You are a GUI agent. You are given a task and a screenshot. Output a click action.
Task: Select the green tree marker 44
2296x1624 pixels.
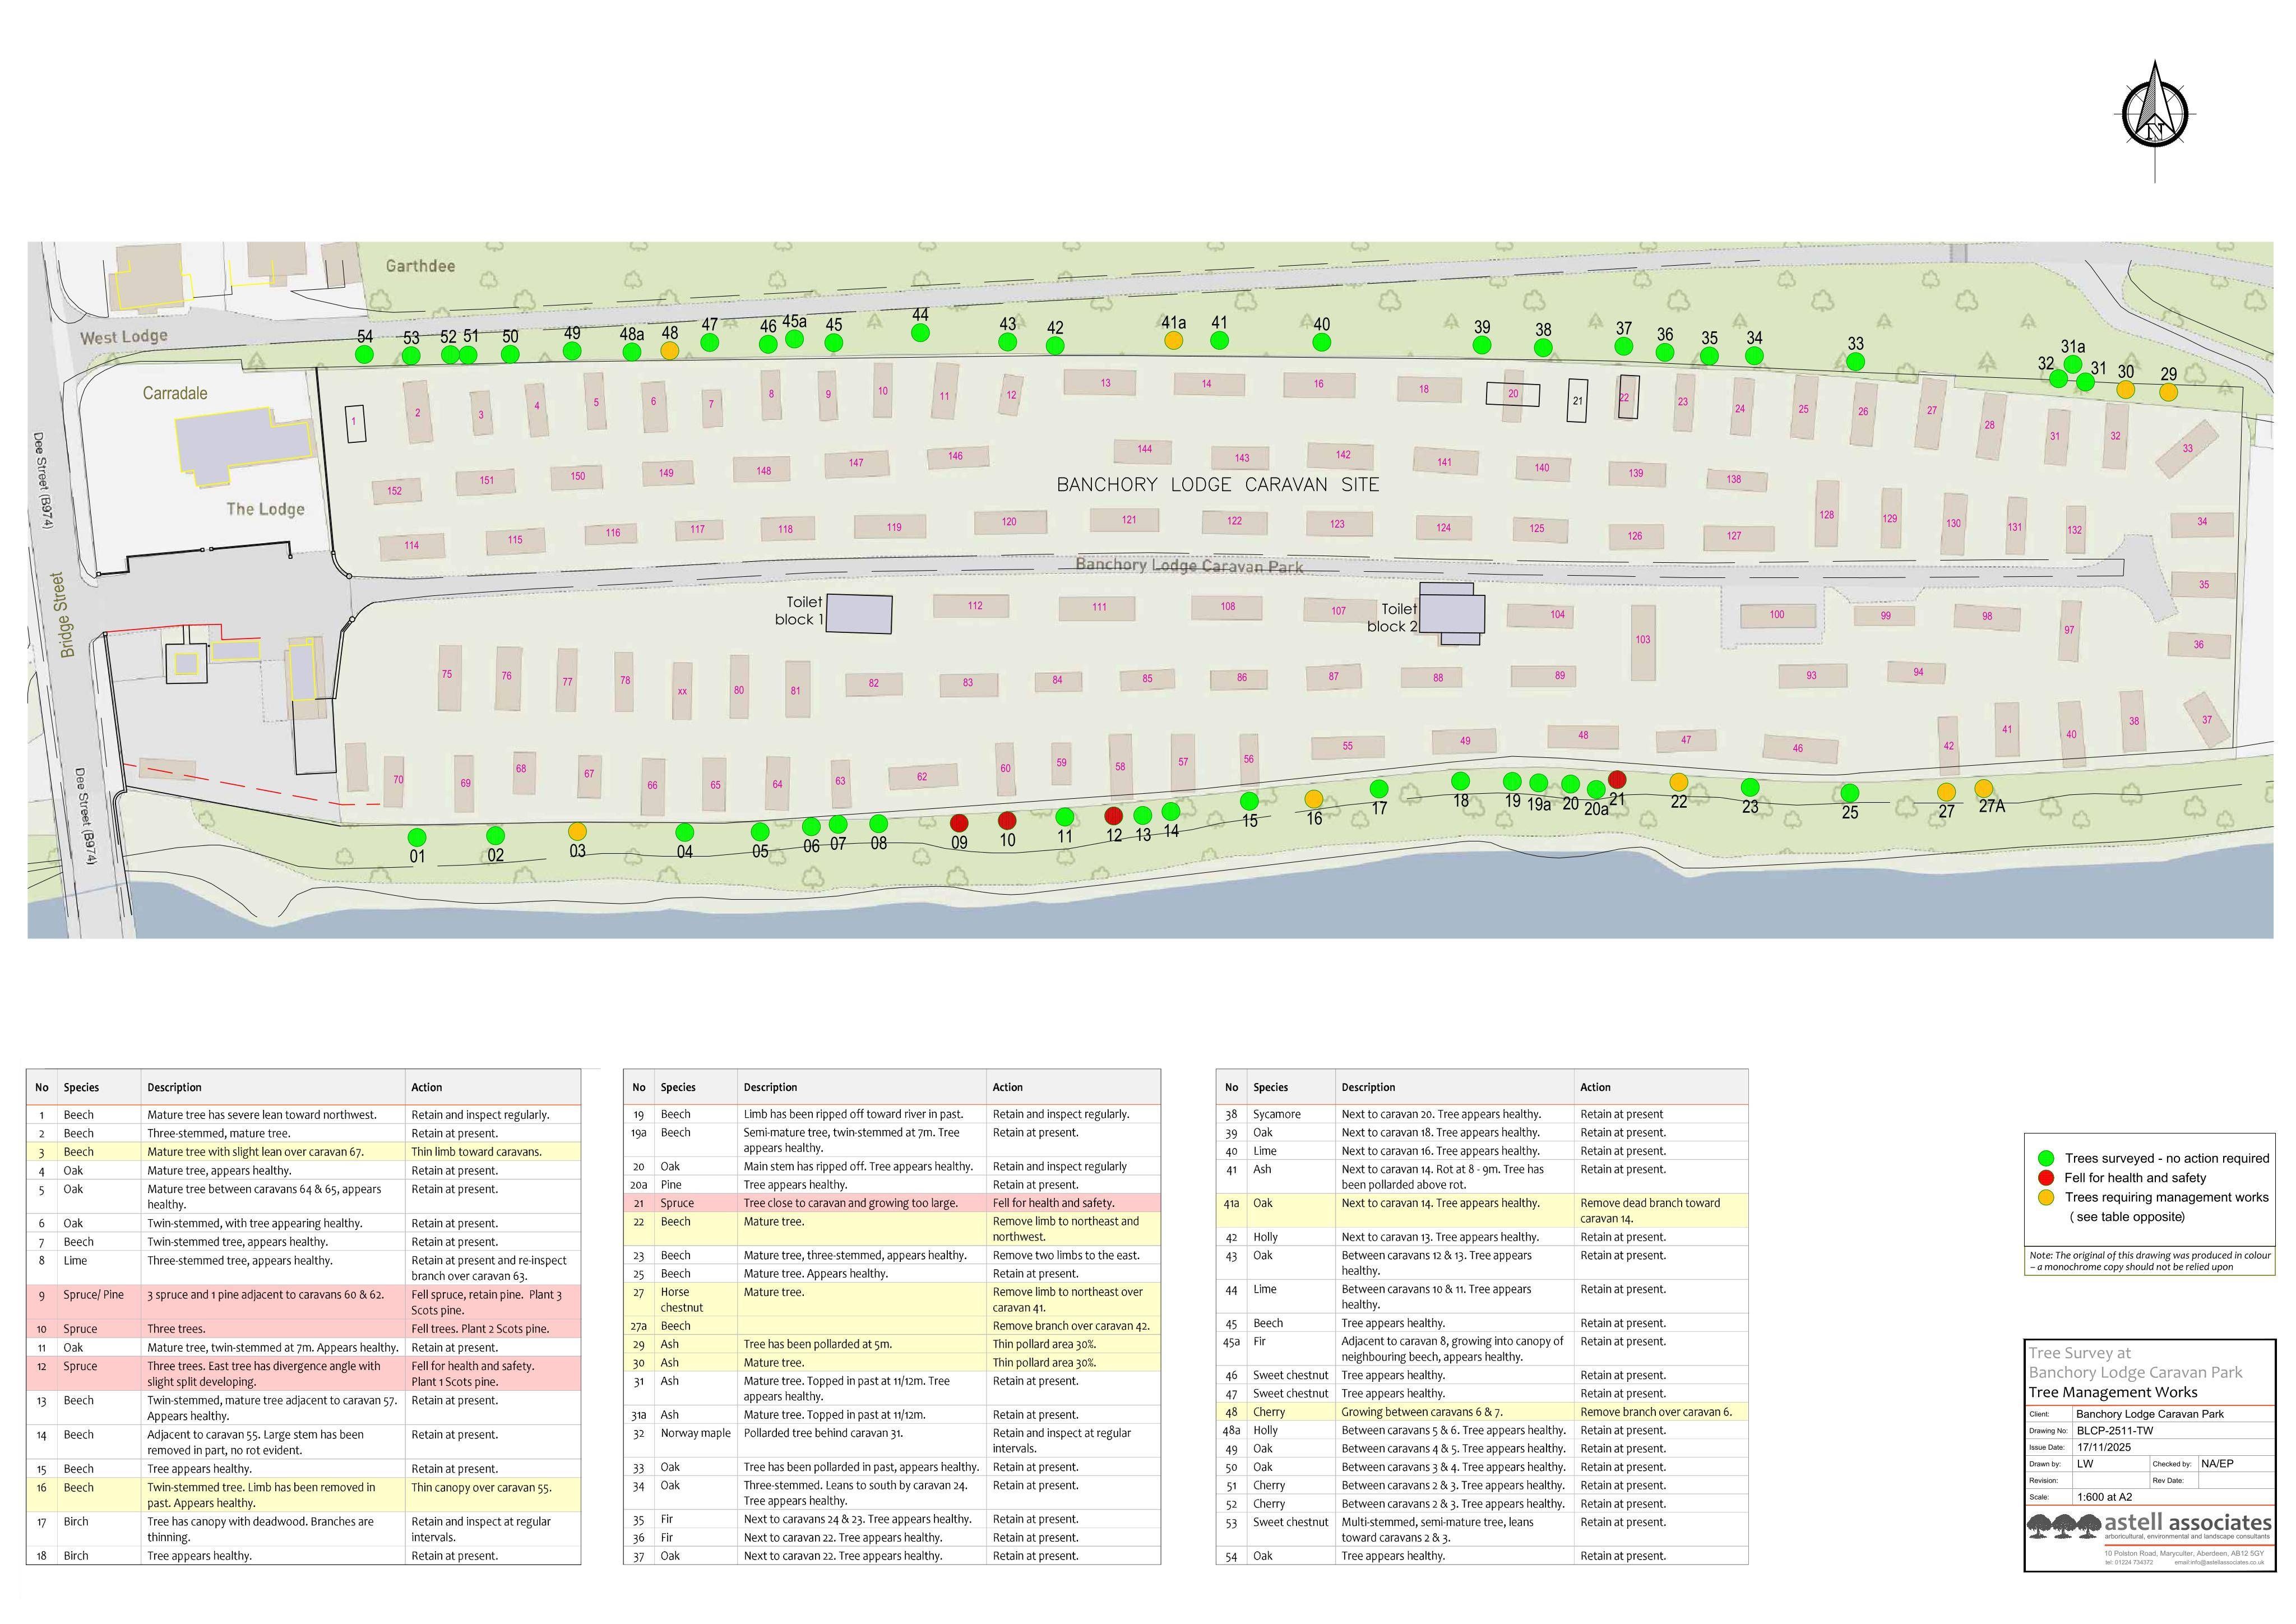coord(920,332)
